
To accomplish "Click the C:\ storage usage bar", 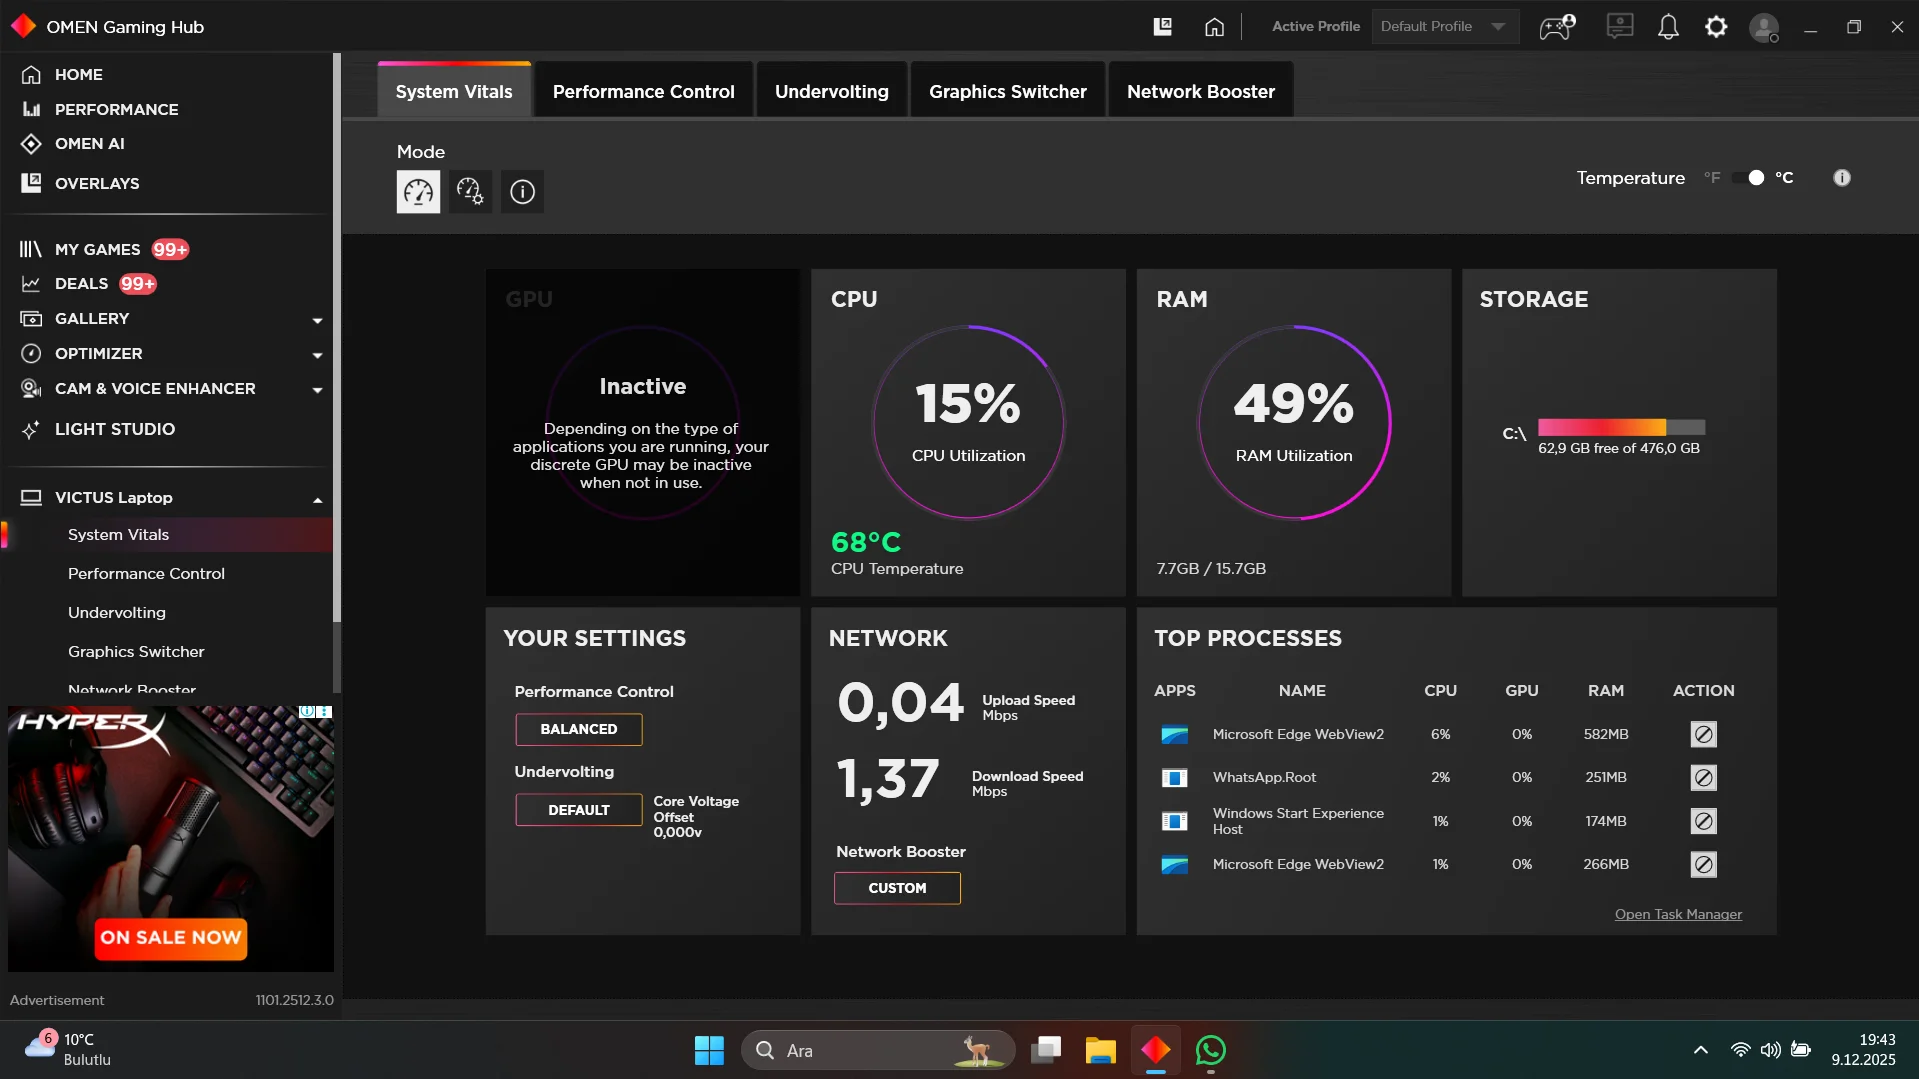I will click(x=1621, y=427).
